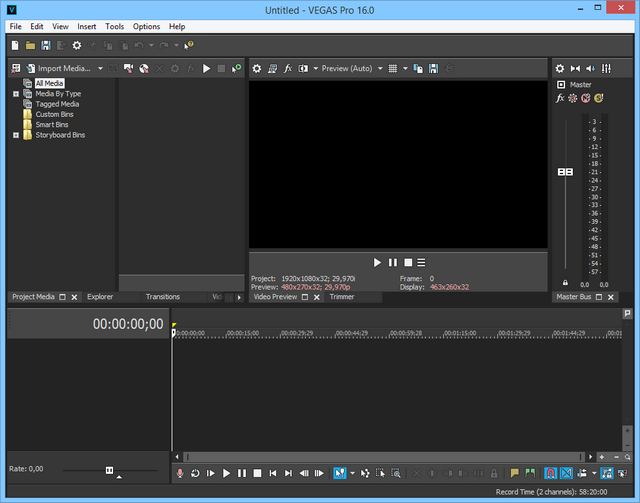This screenshot has width=640, height=503.
Task: Toggle Loop Playback in transport bar
Action: coord(195,473)
